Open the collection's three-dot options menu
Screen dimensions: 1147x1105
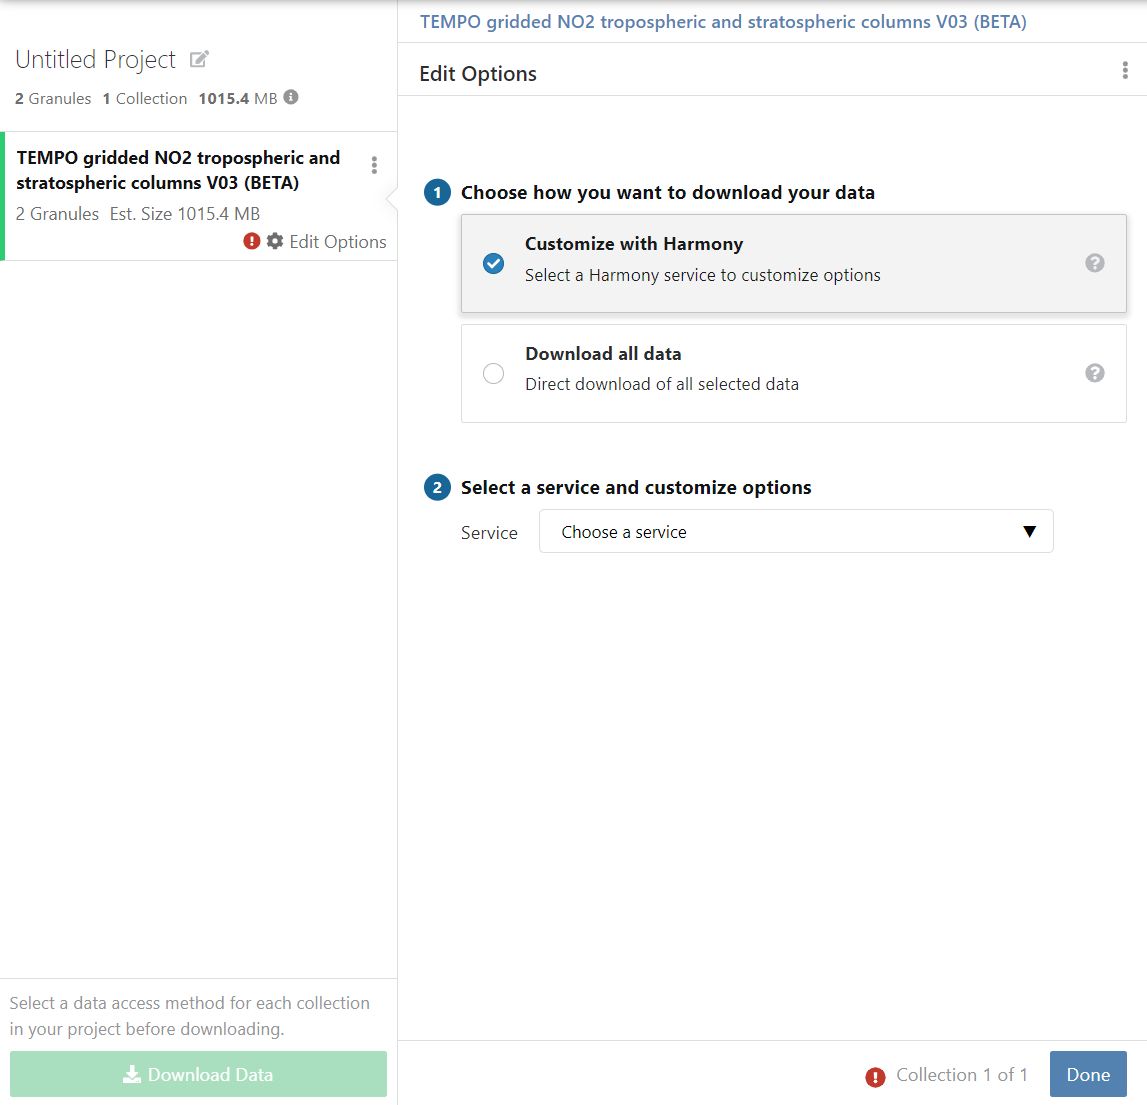pos(374,166)
